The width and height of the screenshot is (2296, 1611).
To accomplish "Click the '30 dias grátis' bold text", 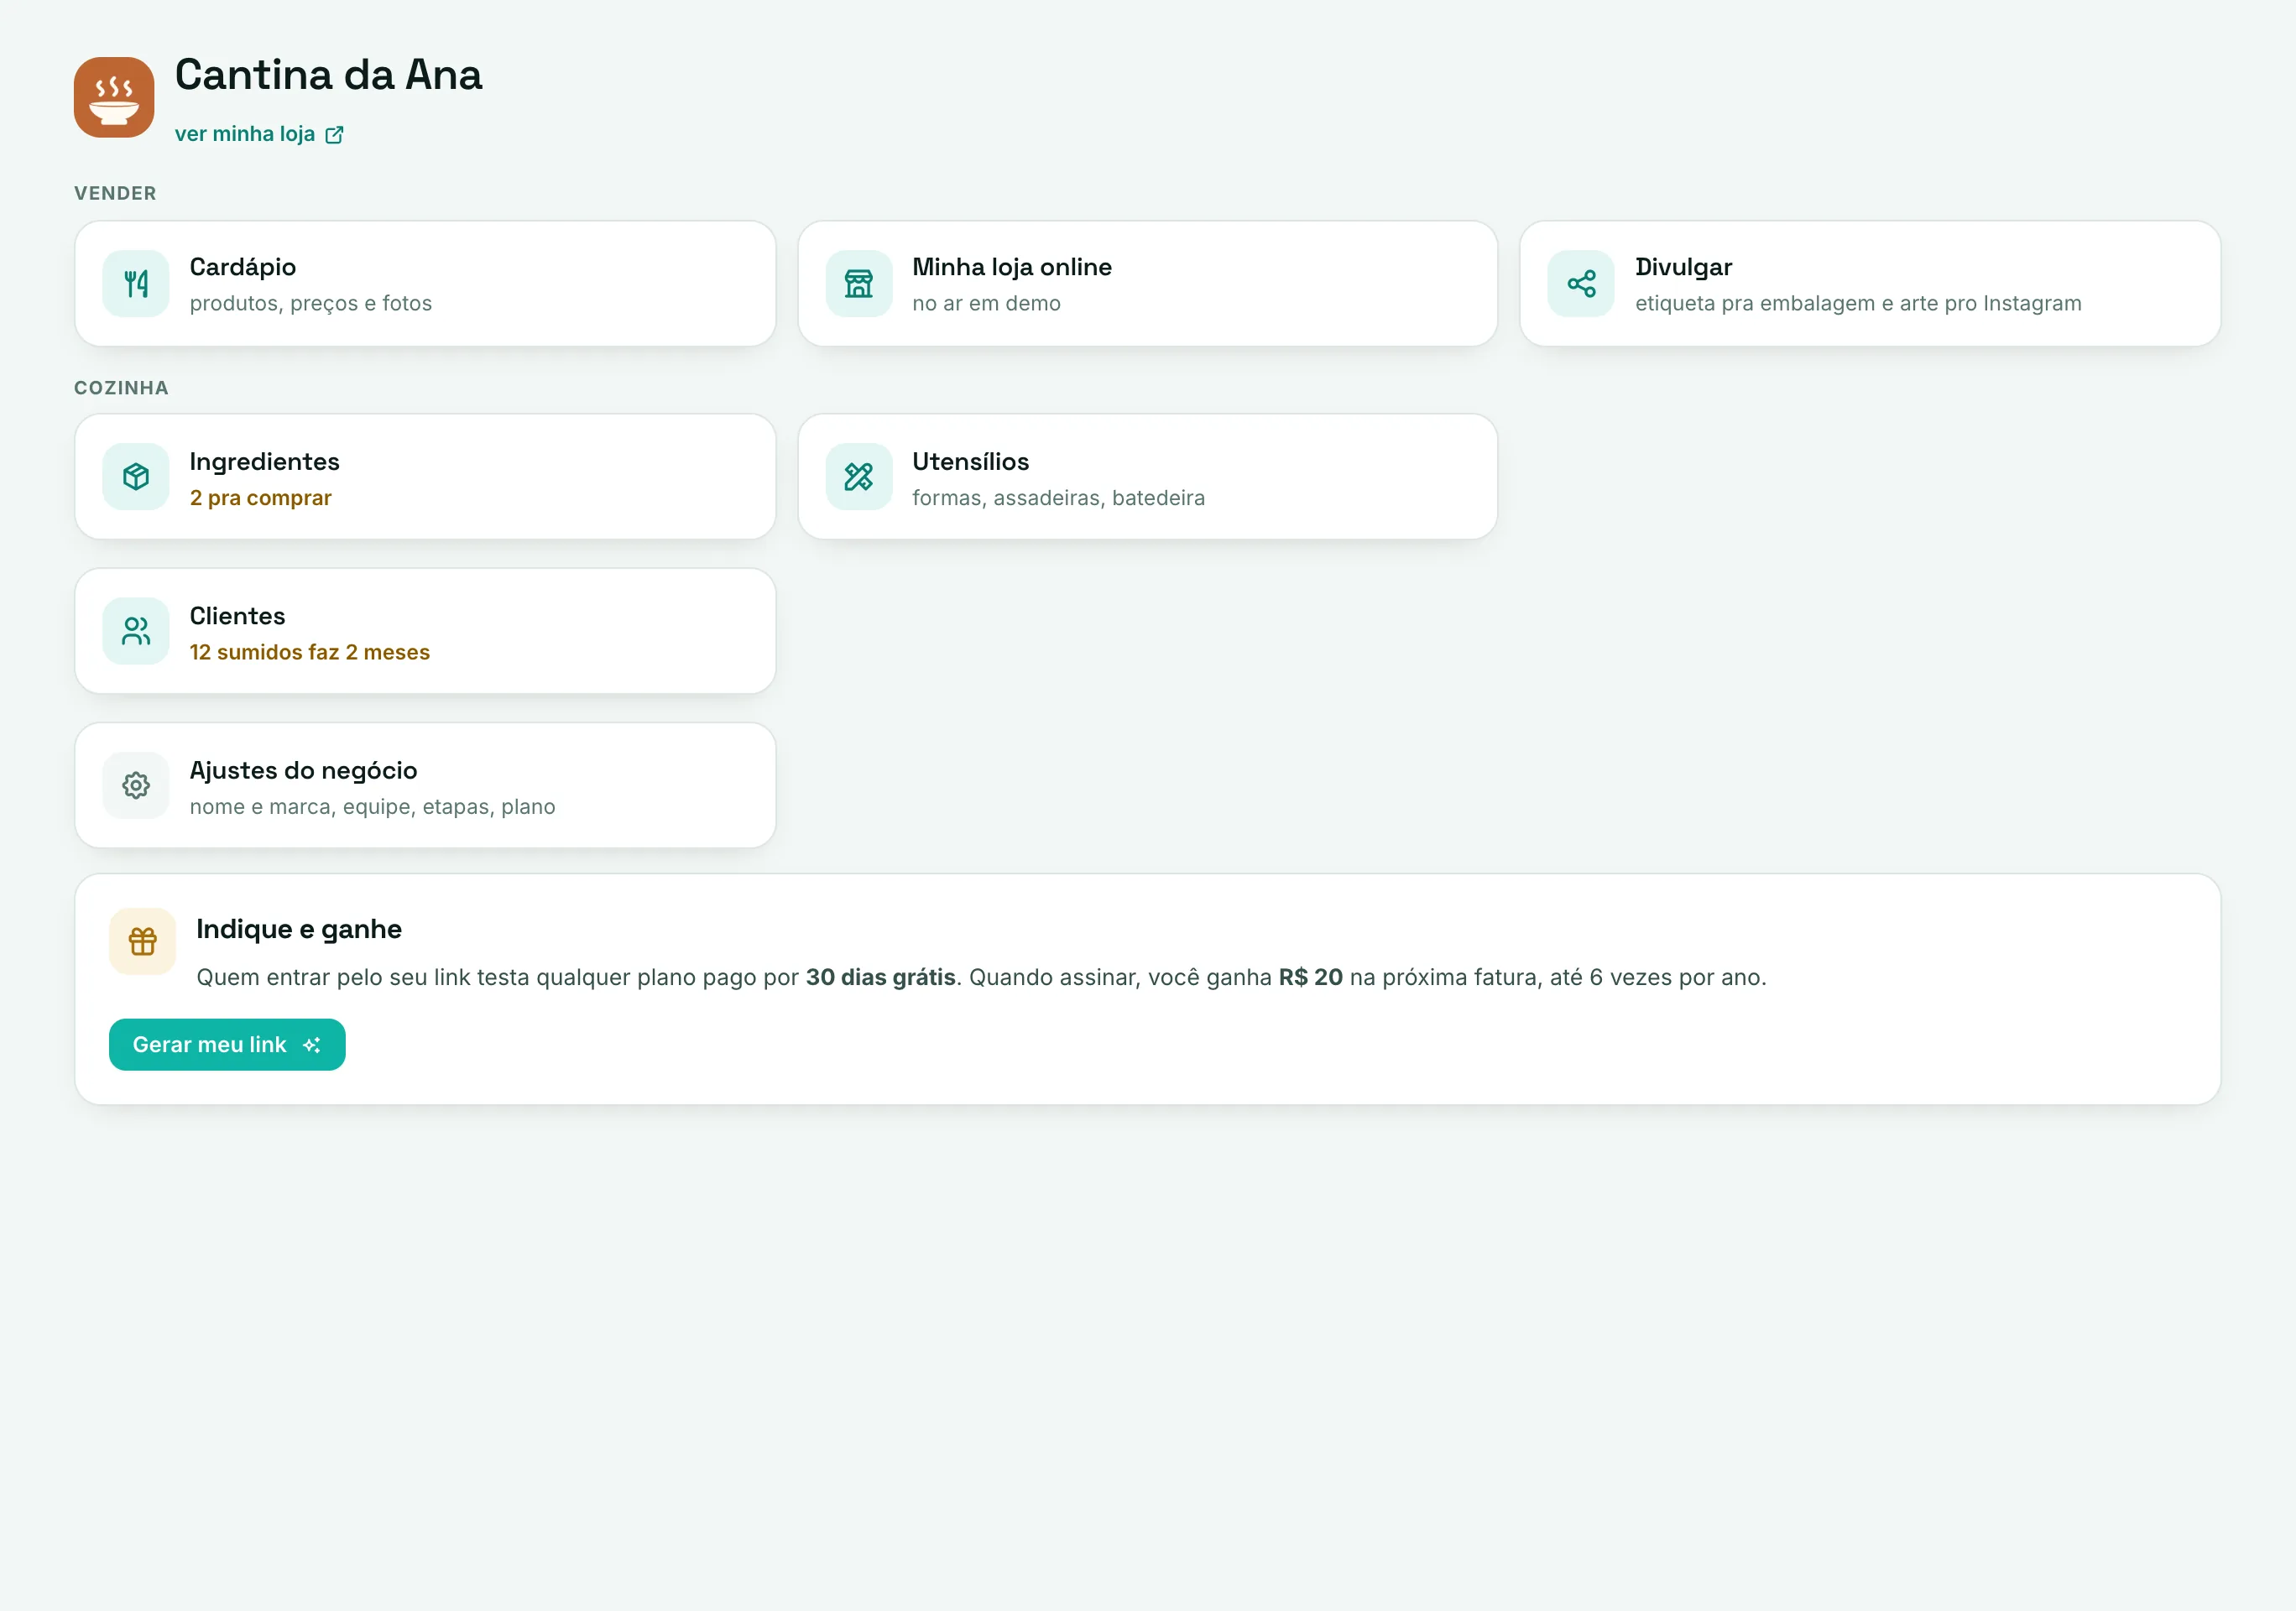I will (881, 978).
